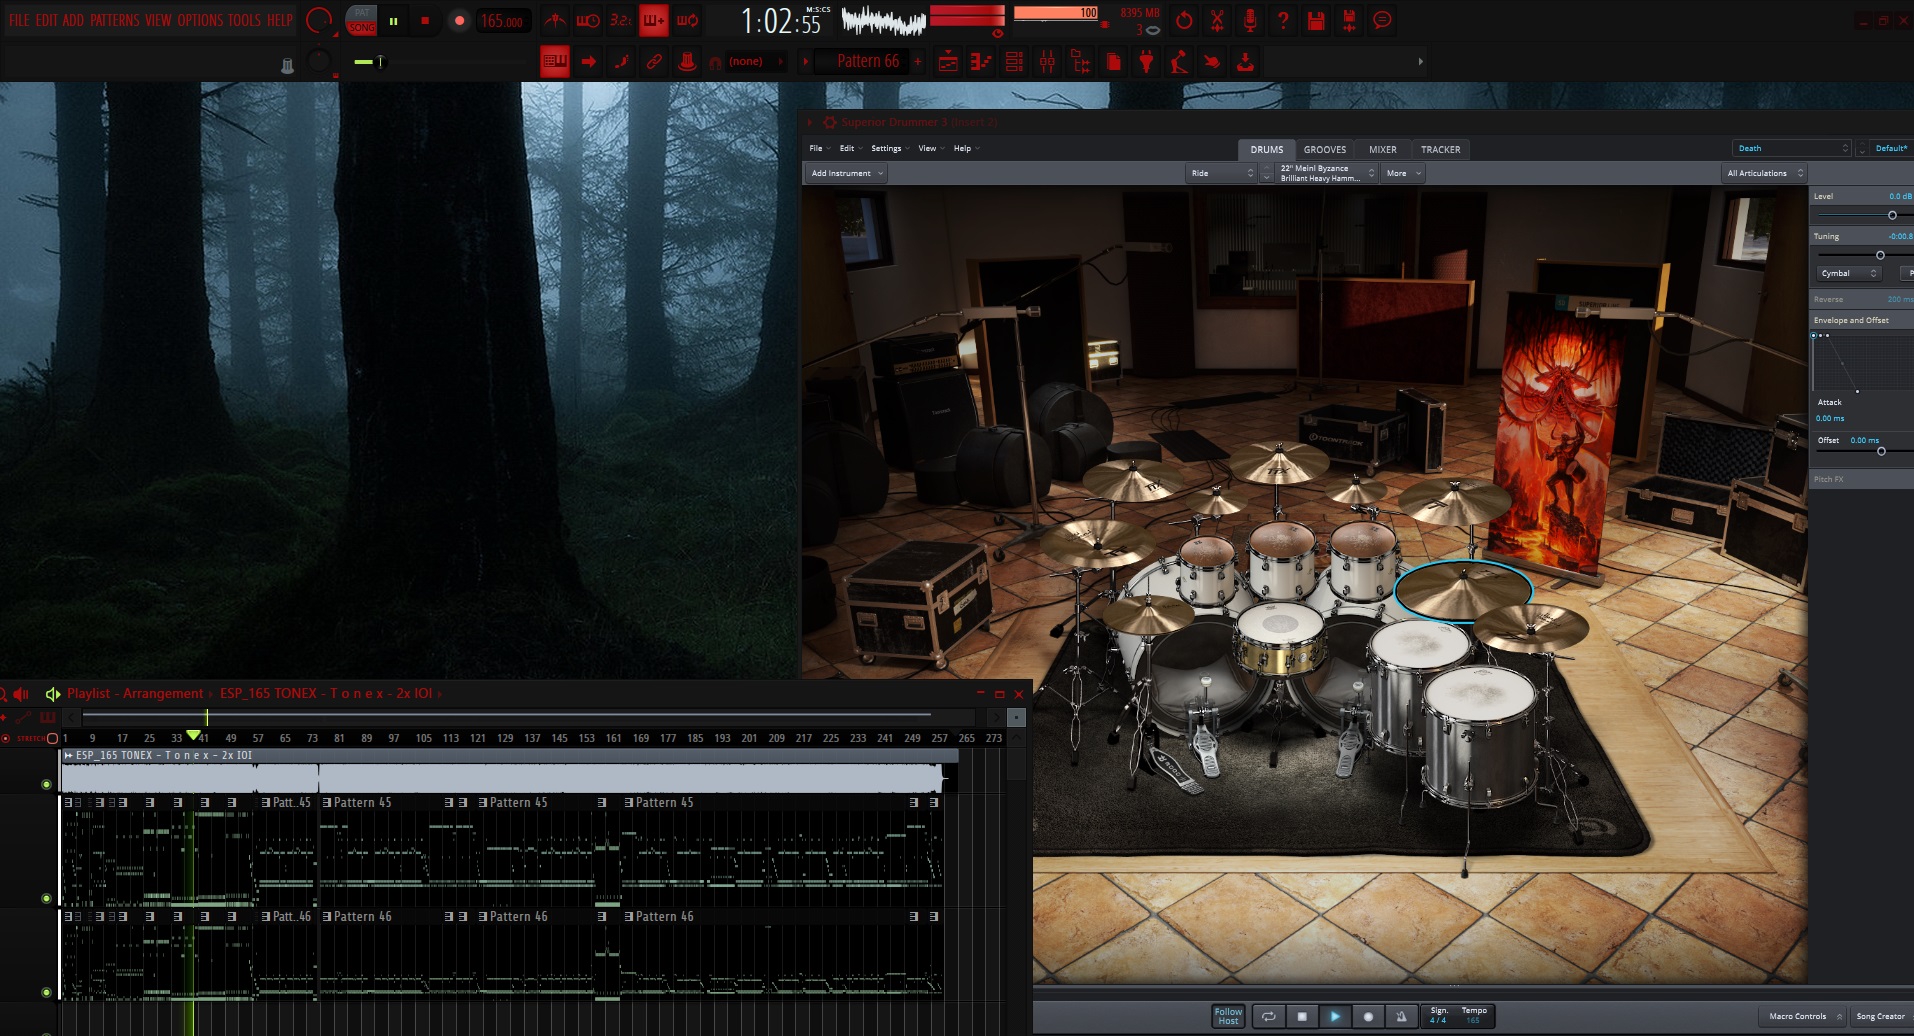Click the stamp tool icon in the toolbar
1914x1036 pixels.
687,62
